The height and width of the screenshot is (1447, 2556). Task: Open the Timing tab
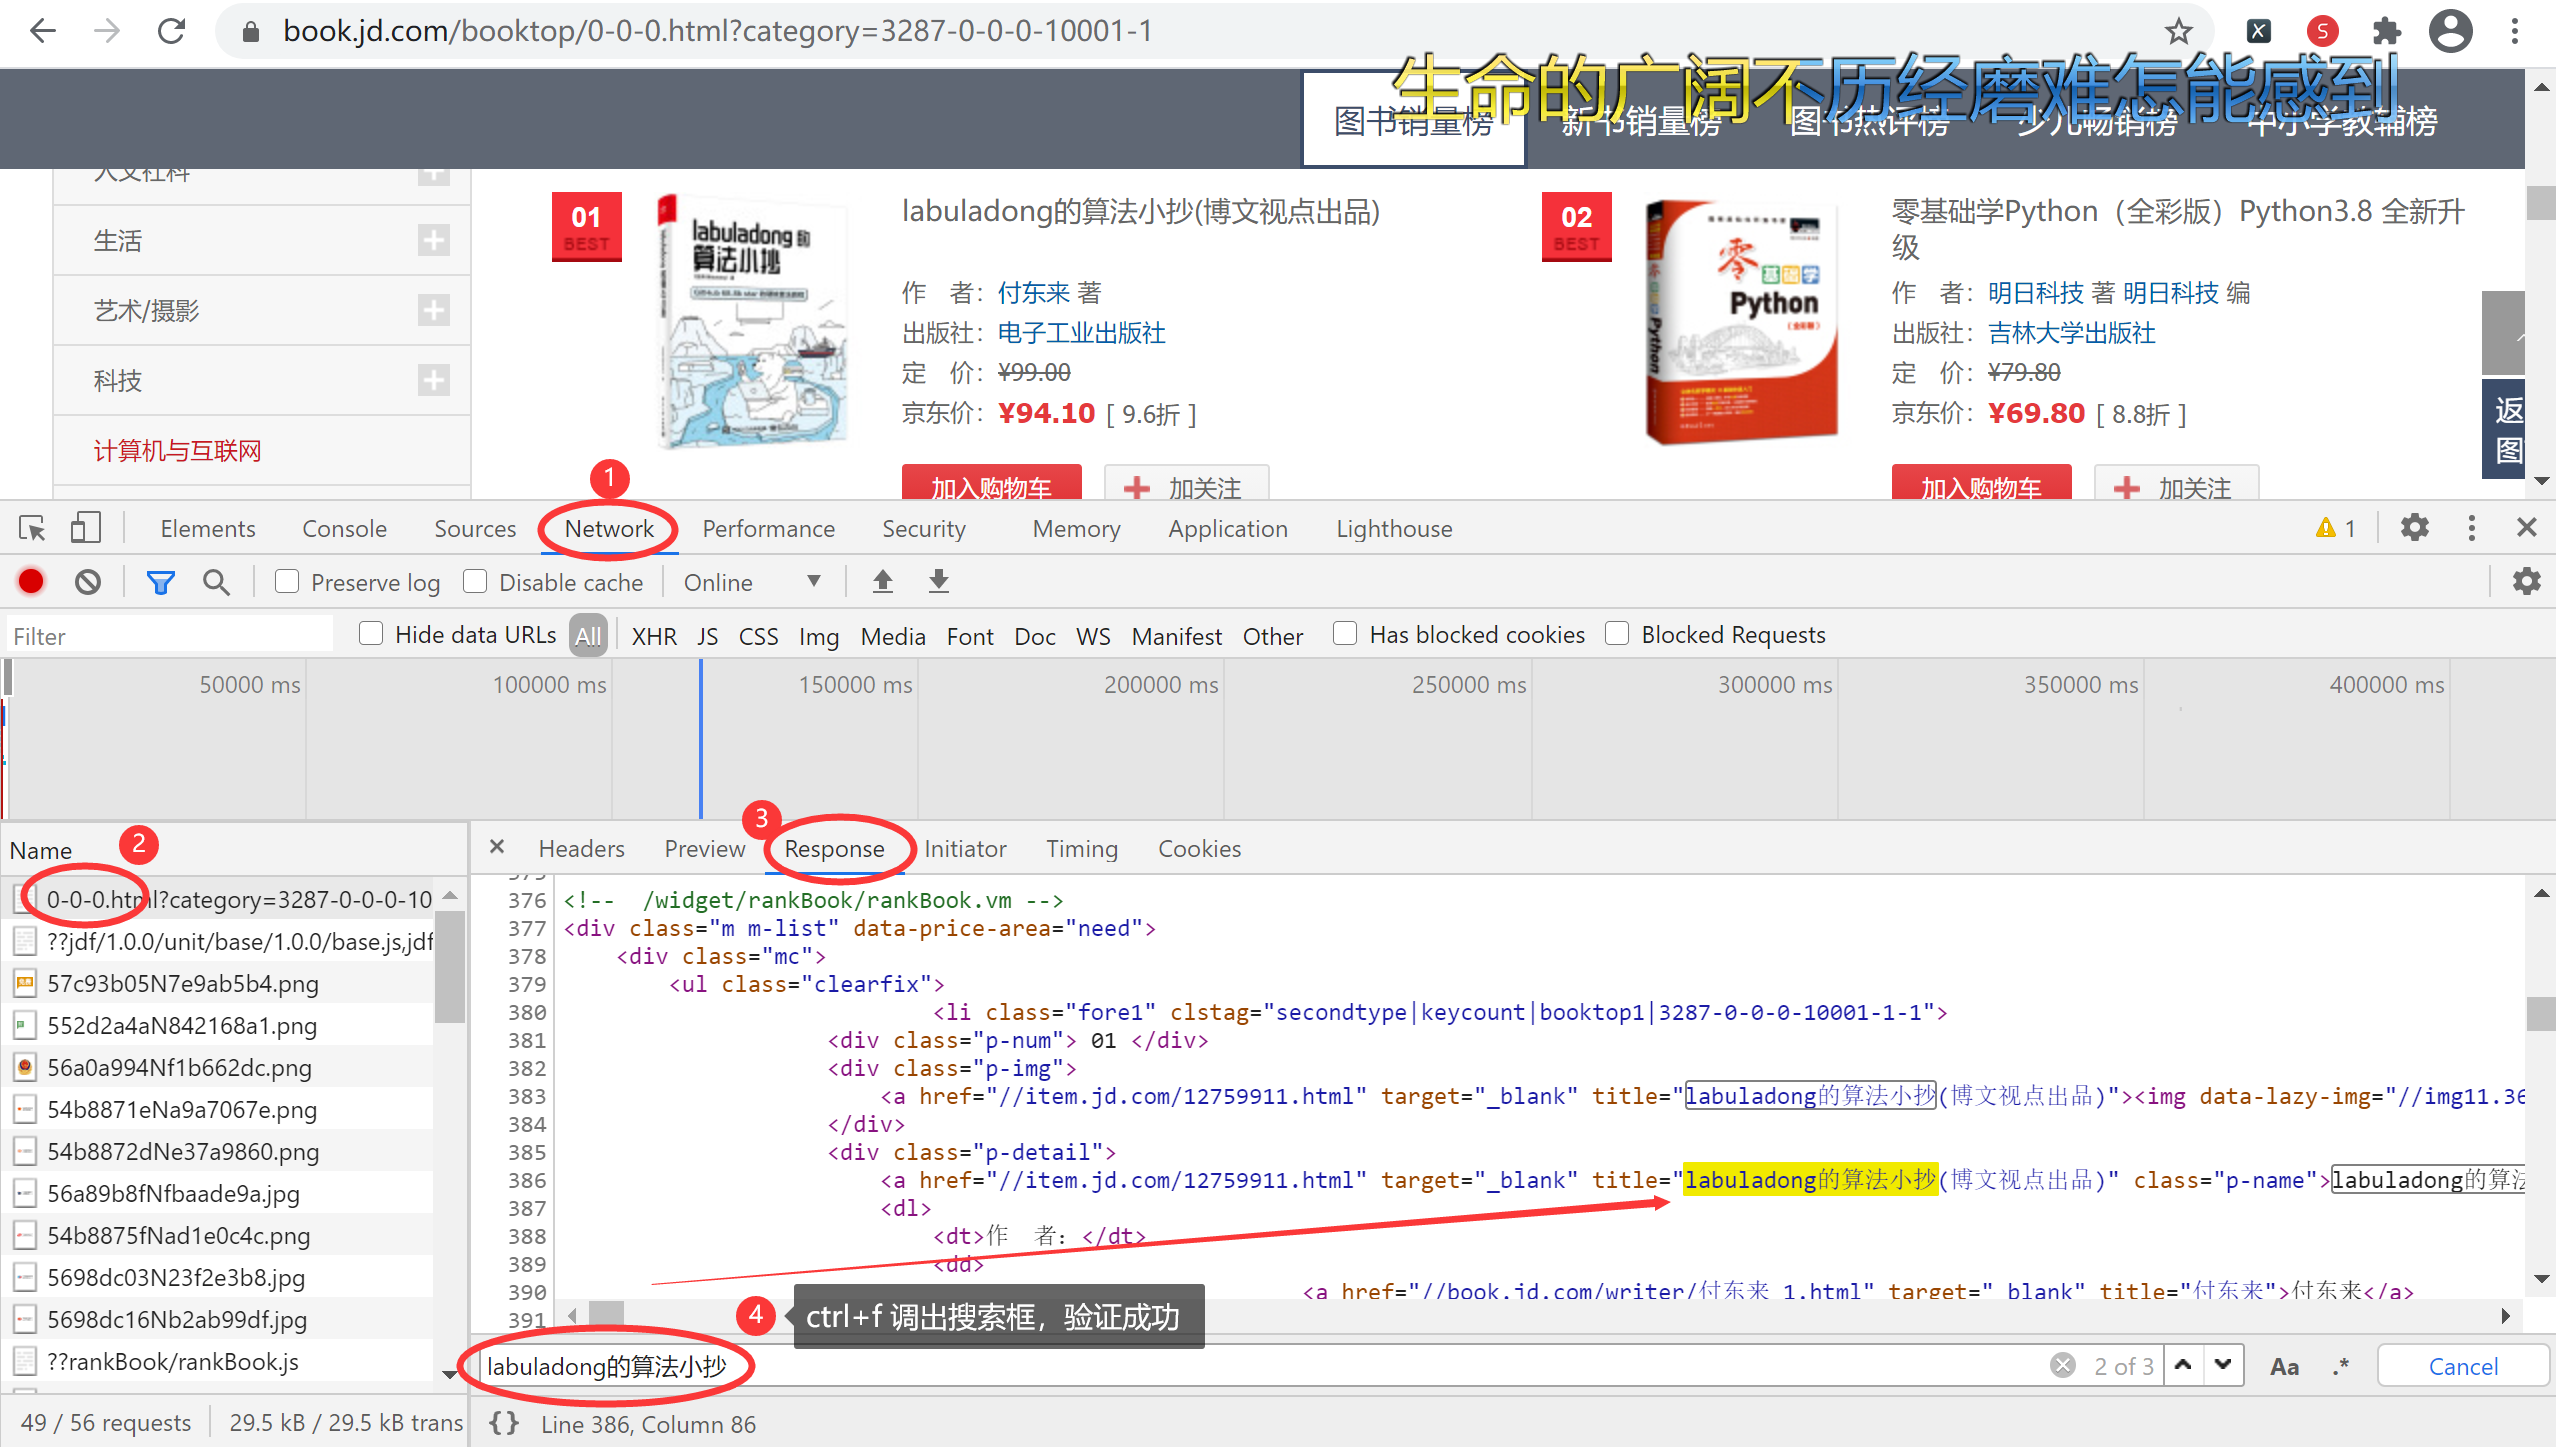coord(1082,848)
